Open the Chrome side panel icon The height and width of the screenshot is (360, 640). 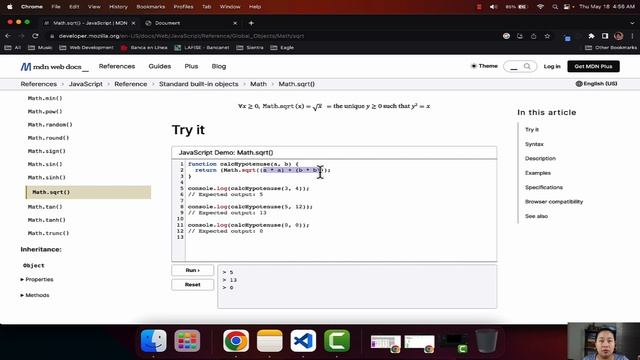pos(605,36)
